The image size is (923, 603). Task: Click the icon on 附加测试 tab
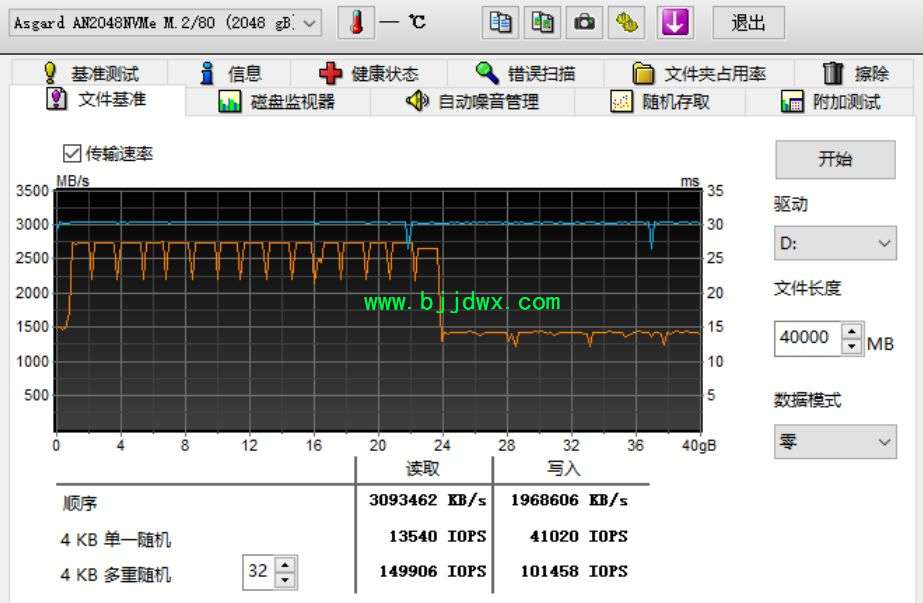click(x=792, y=102)
